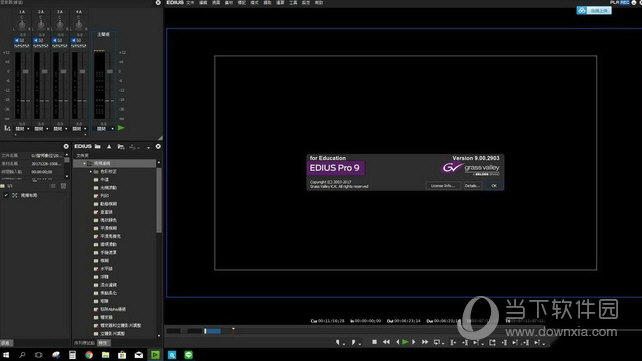Click the grid icon in information palette

[63, 186]
